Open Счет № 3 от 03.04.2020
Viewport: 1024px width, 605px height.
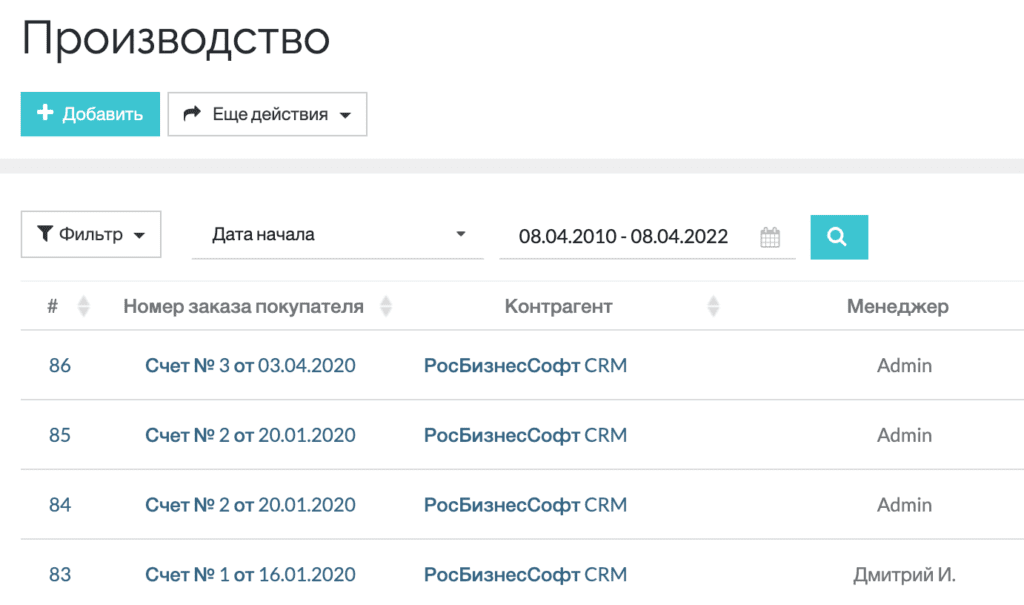pos(250,365)
